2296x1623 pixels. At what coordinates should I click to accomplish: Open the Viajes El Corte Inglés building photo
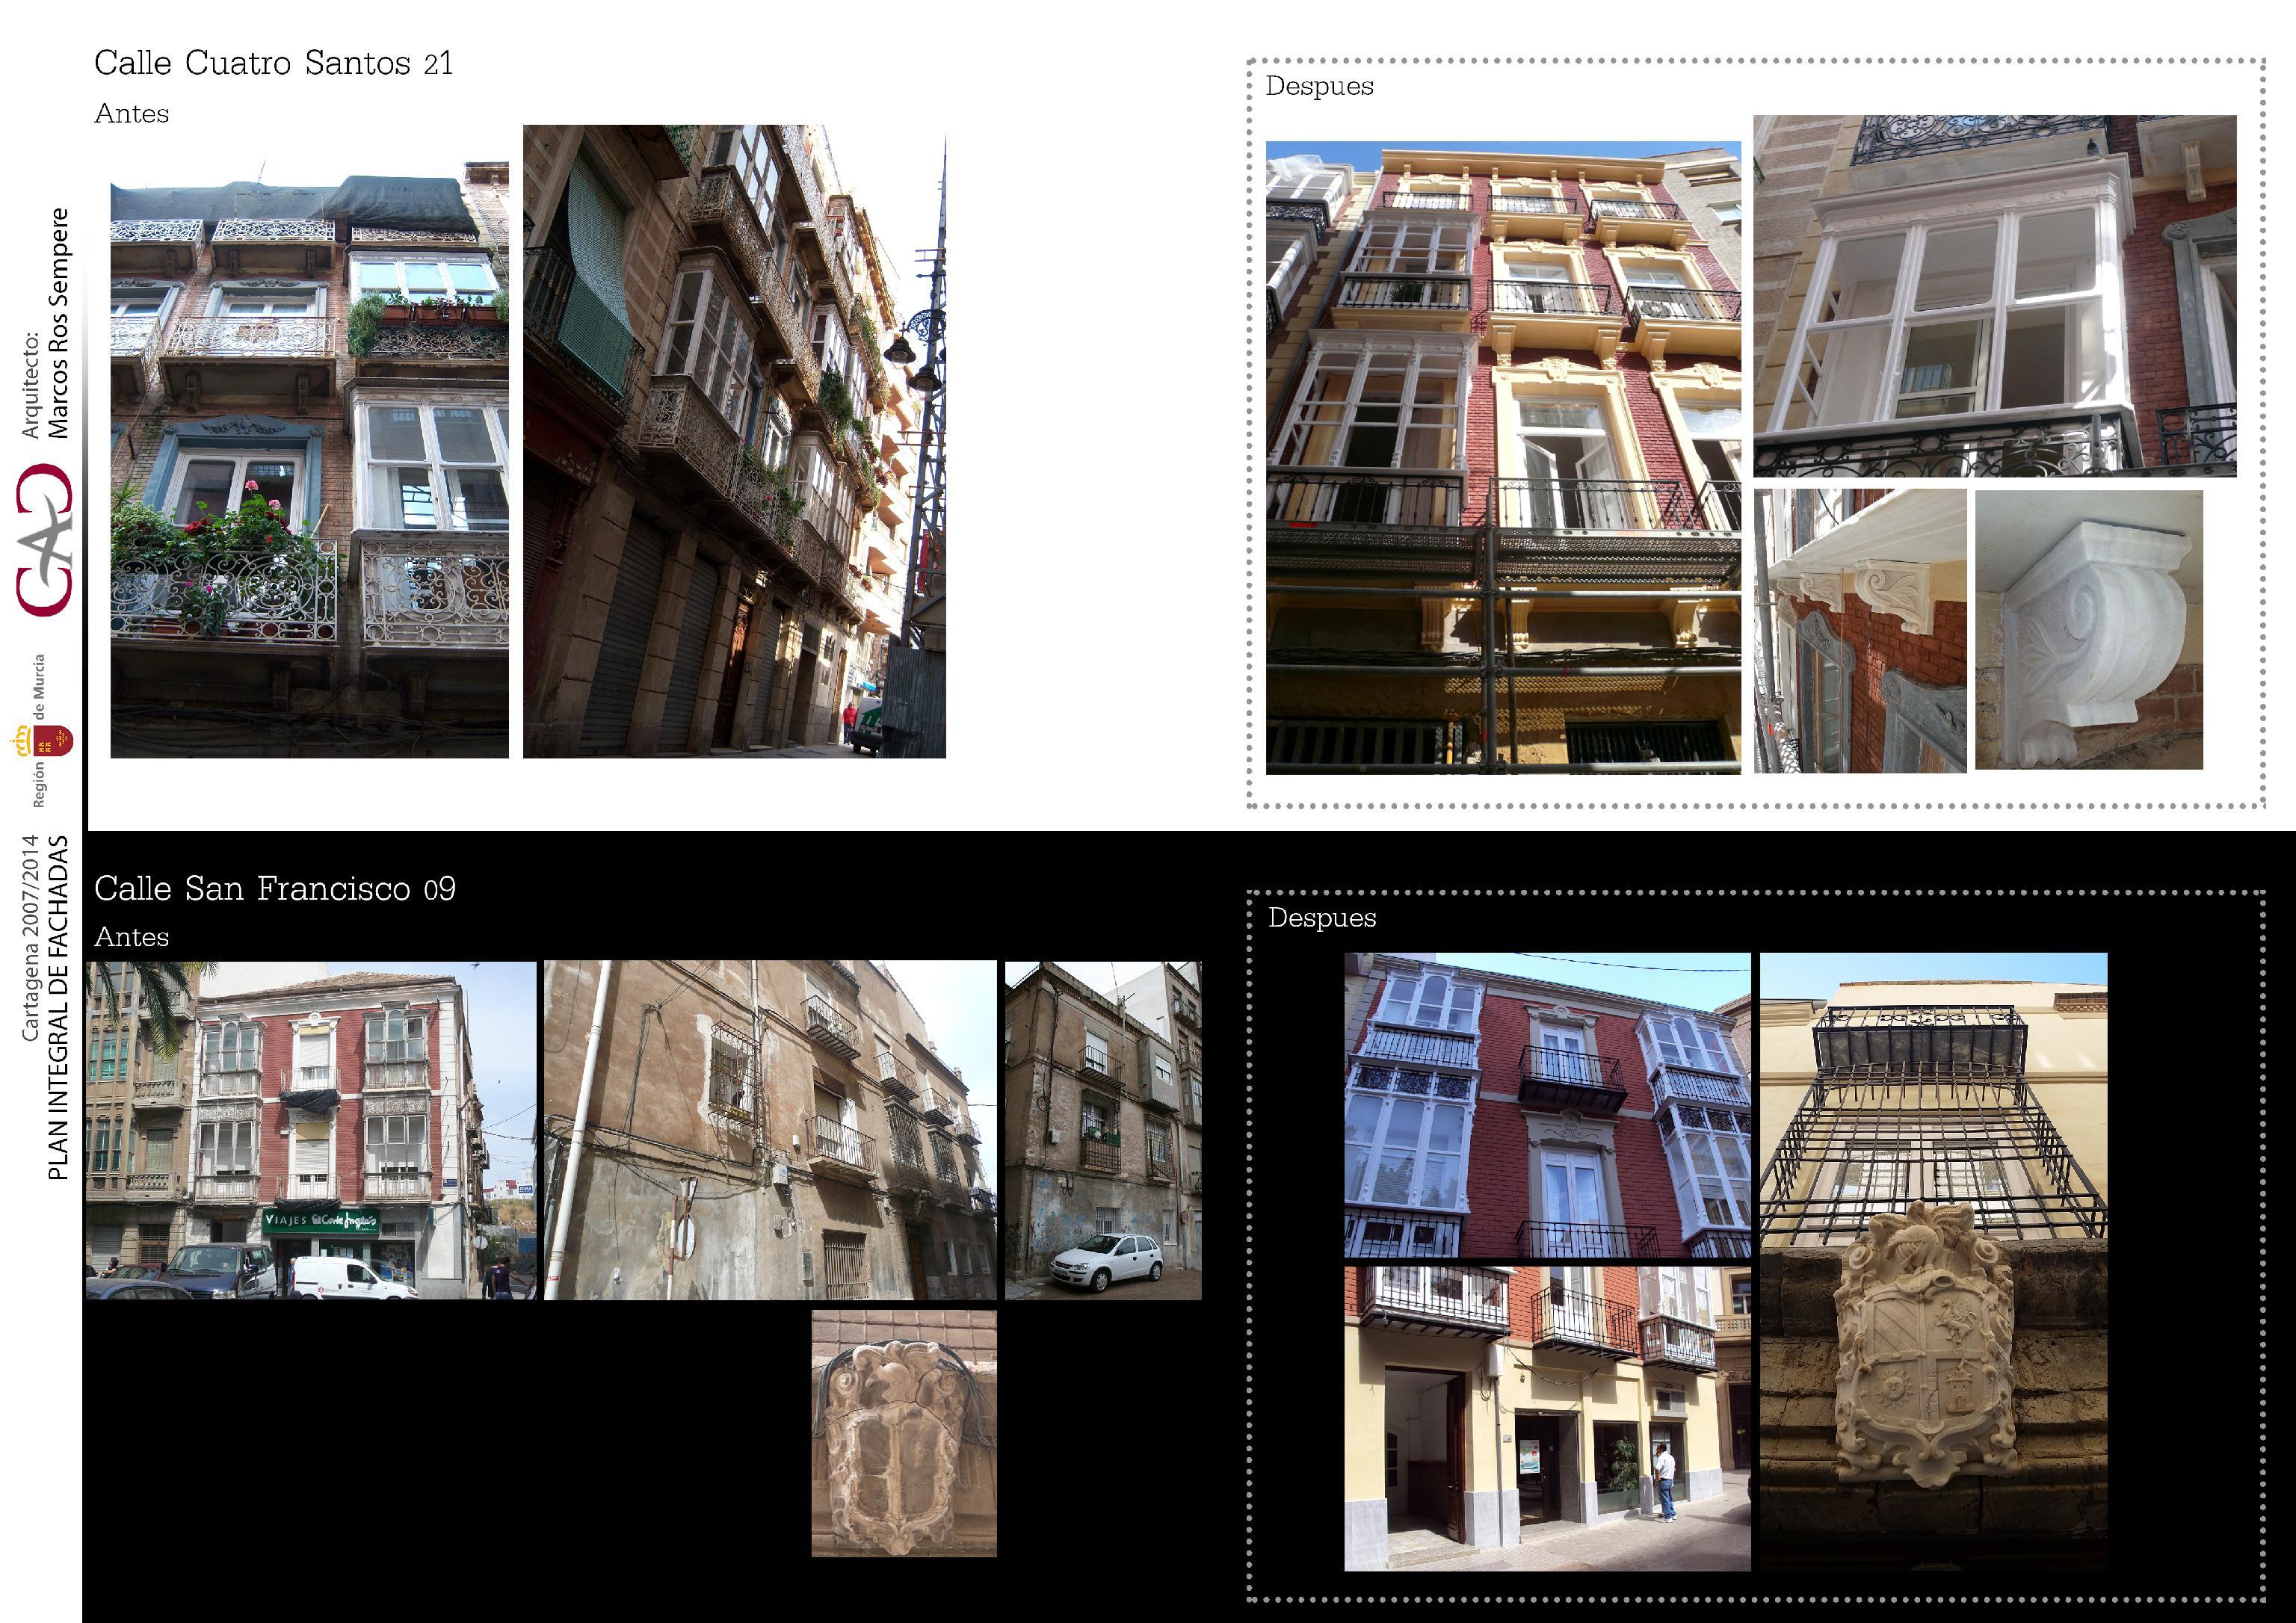coord(310,1130)
